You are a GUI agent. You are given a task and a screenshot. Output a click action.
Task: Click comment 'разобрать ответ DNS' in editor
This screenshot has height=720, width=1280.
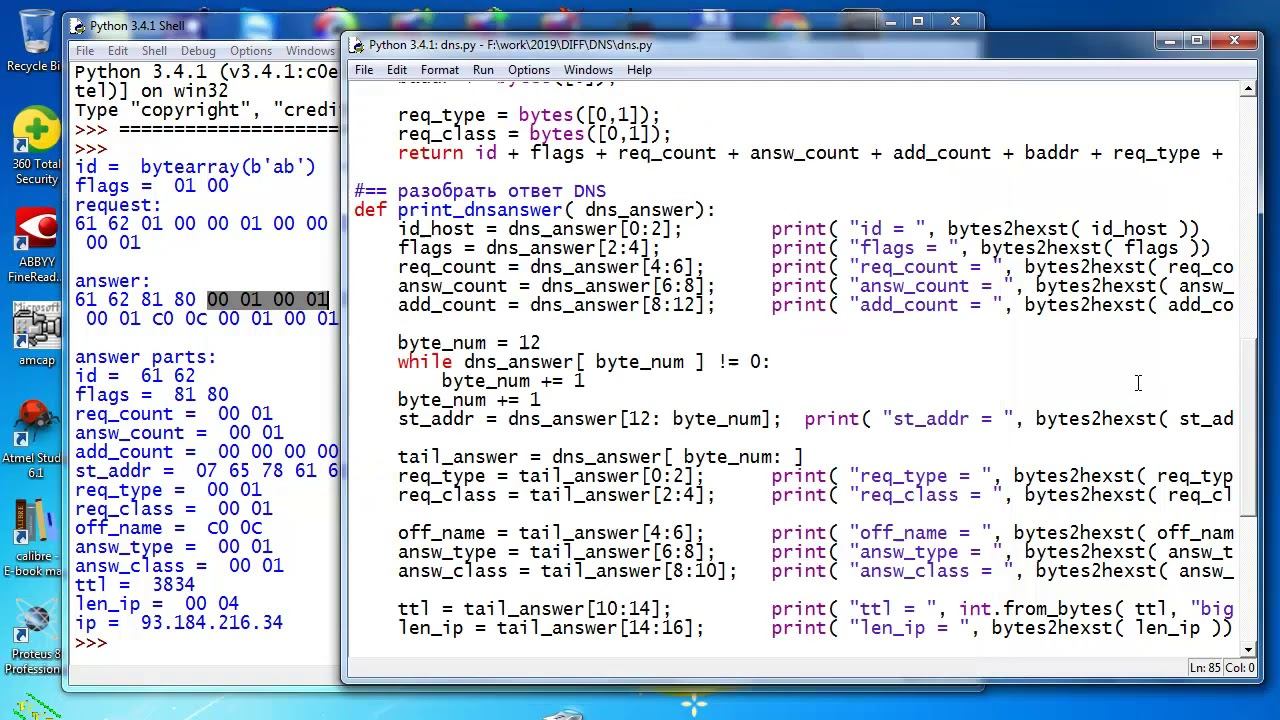point(502,191)
